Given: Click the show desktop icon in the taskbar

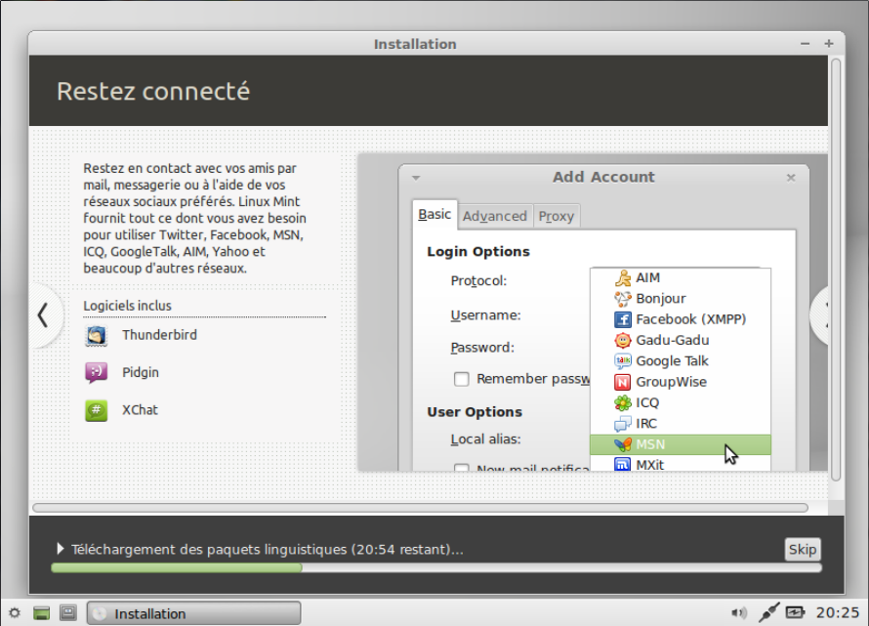Looking at the screenshot, I should 42,613.
